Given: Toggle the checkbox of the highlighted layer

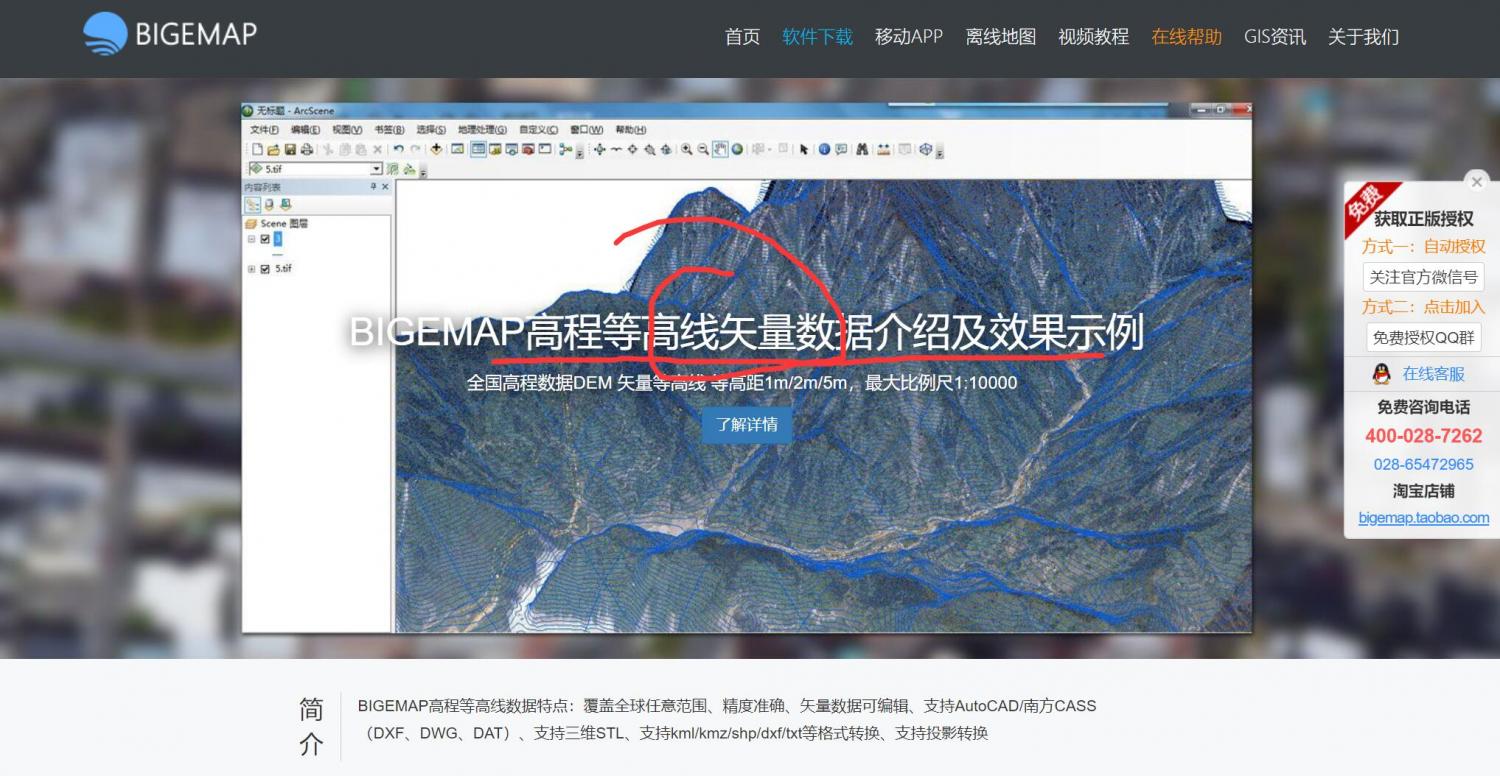Looking at the screenshot, I should (265, 239).
